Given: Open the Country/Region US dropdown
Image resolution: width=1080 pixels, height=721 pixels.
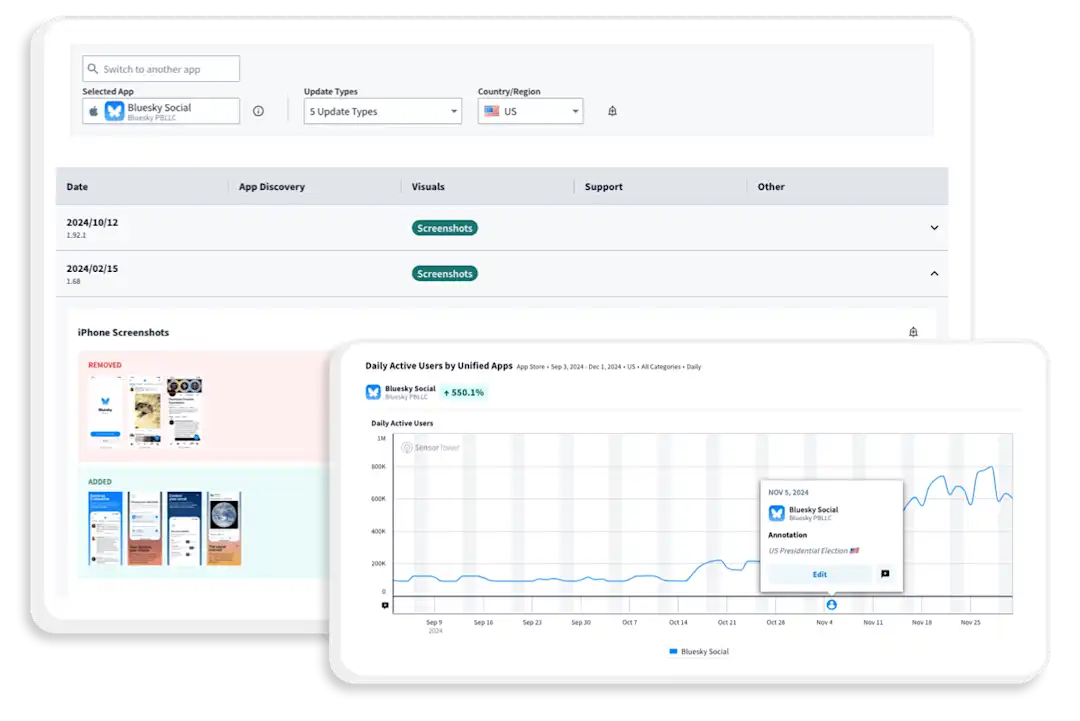Looking at the screenshot, I should (x=530, y=111).
